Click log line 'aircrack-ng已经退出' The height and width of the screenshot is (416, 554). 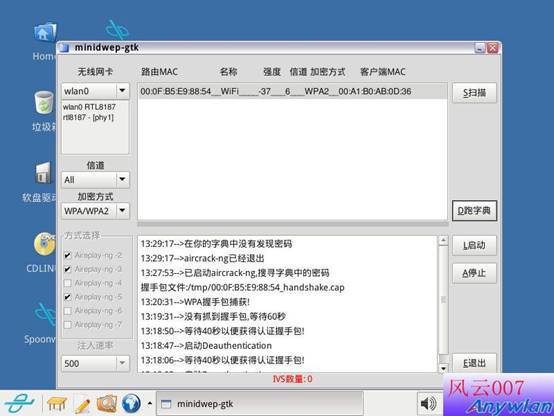(202, 258)
